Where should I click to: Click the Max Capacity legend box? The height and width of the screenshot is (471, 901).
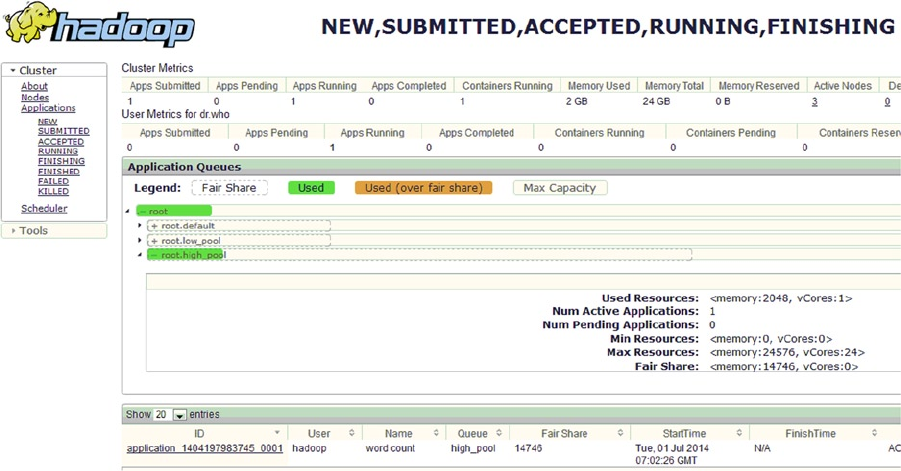click(x=560, y=188)
